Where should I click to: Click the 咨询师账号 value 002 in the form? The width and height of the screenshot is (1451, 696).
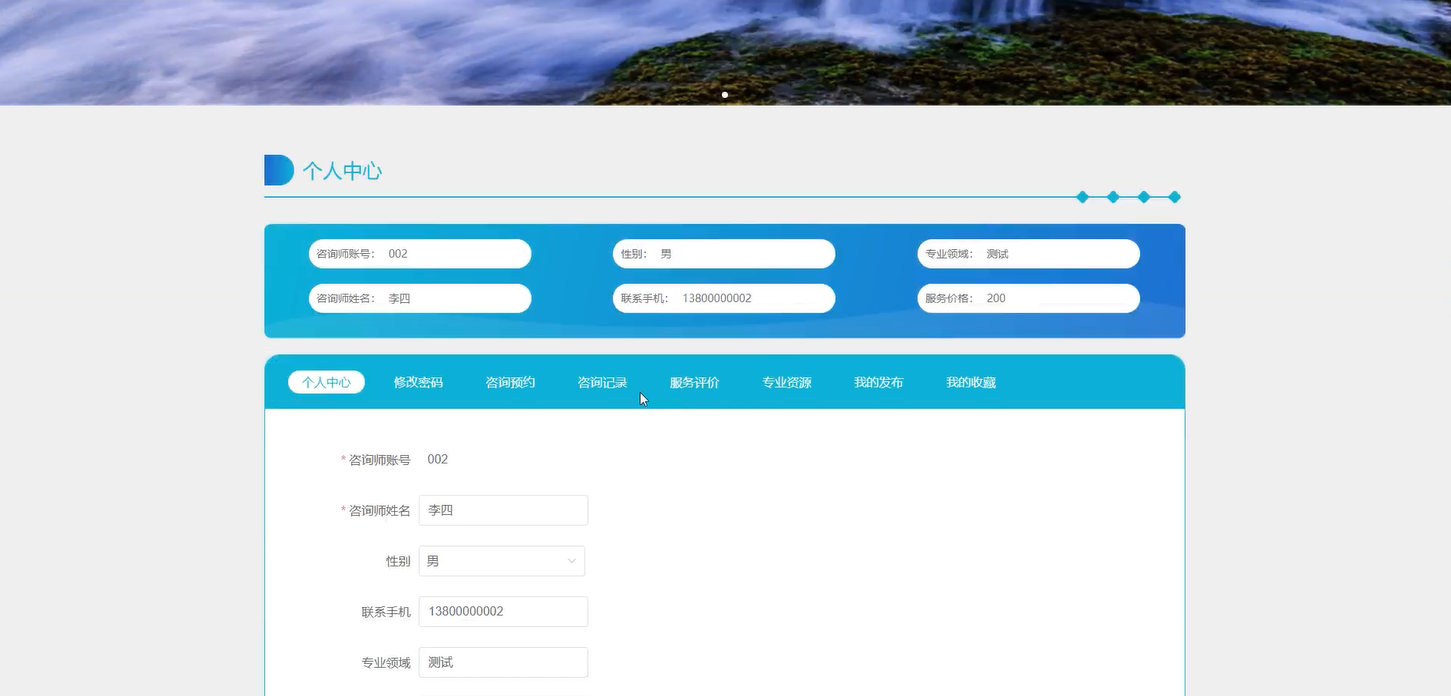coord(437,459)
